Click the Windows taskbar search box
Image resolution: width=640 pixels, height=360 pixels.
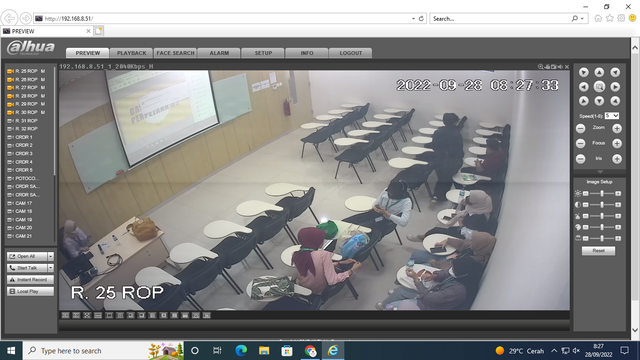pos(103,351)
